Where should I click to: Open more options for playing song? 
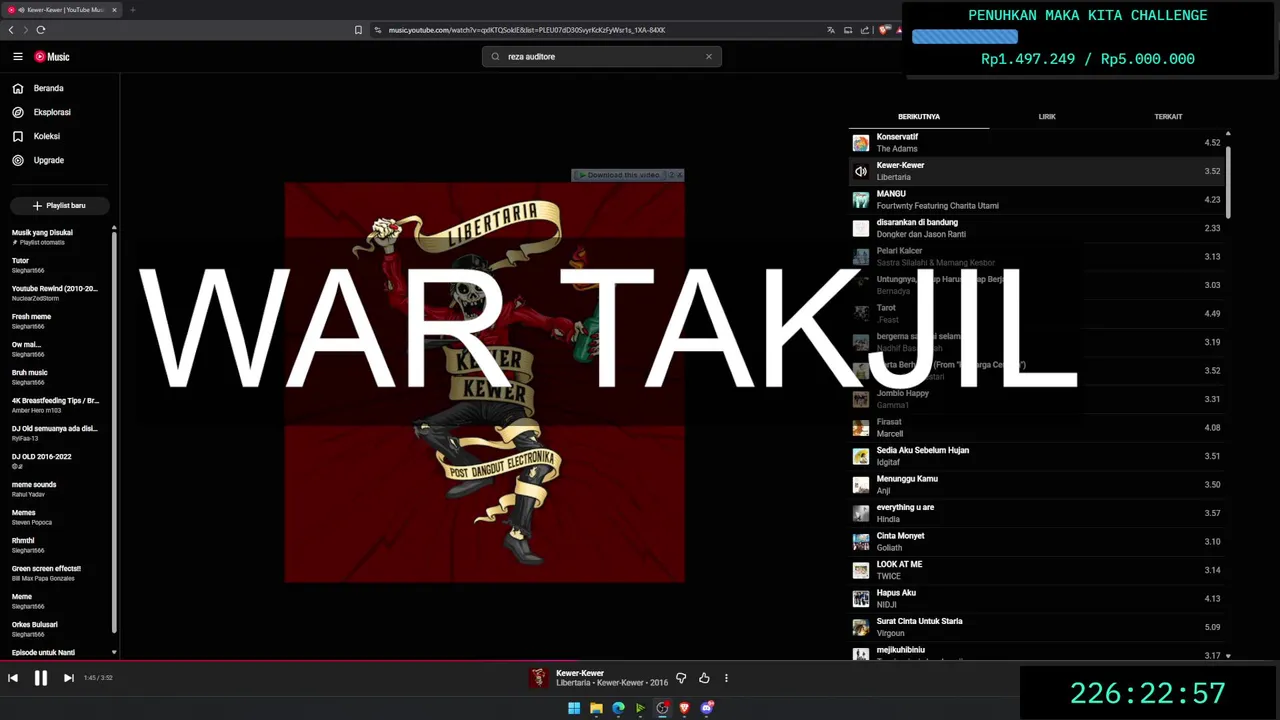(x=726, y=678)
